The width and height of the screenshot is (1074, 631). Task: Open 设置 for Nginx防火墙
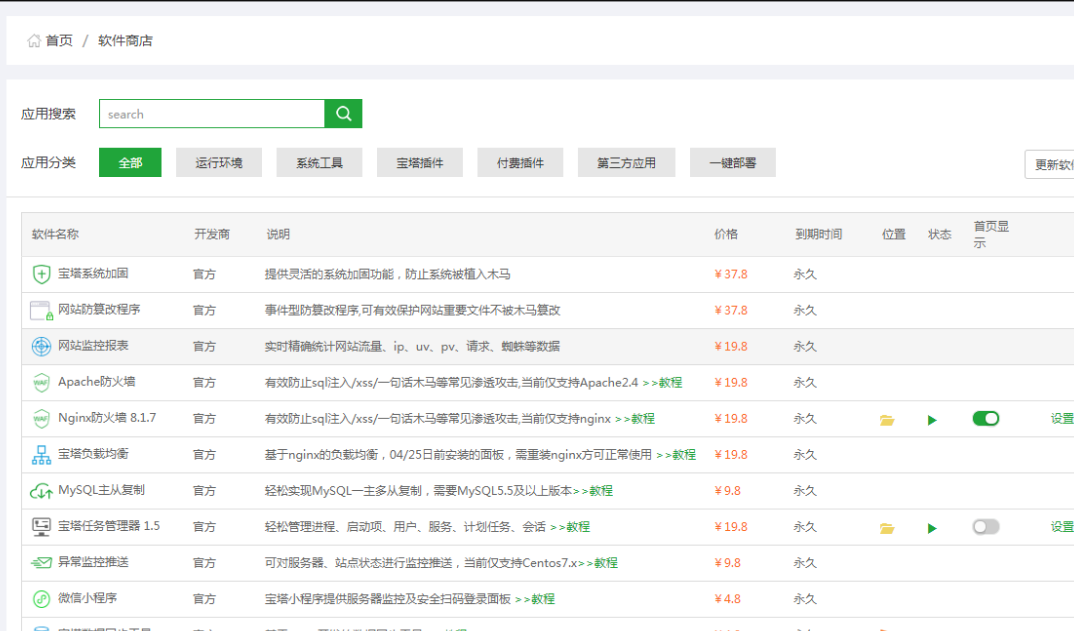pyautogui.click(x=1062, y=419)
